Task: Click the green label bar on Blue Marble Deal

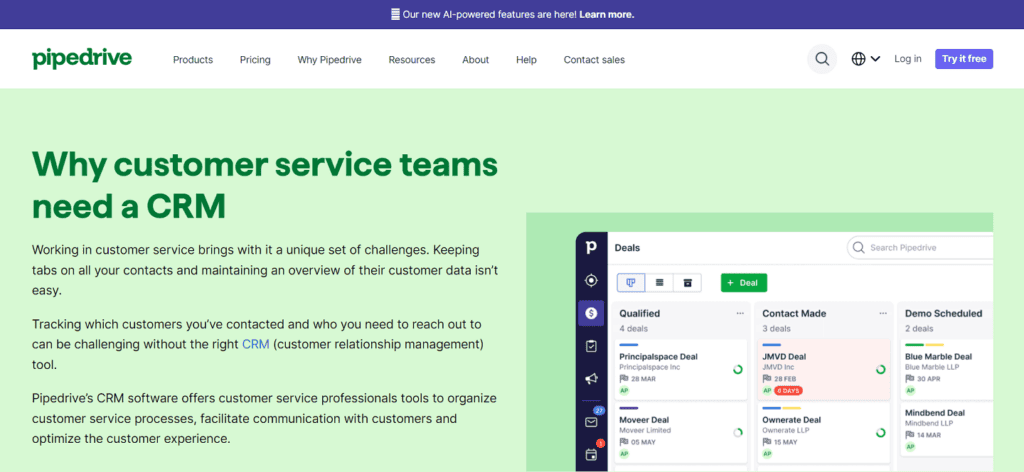Action: tap(914, 345)
